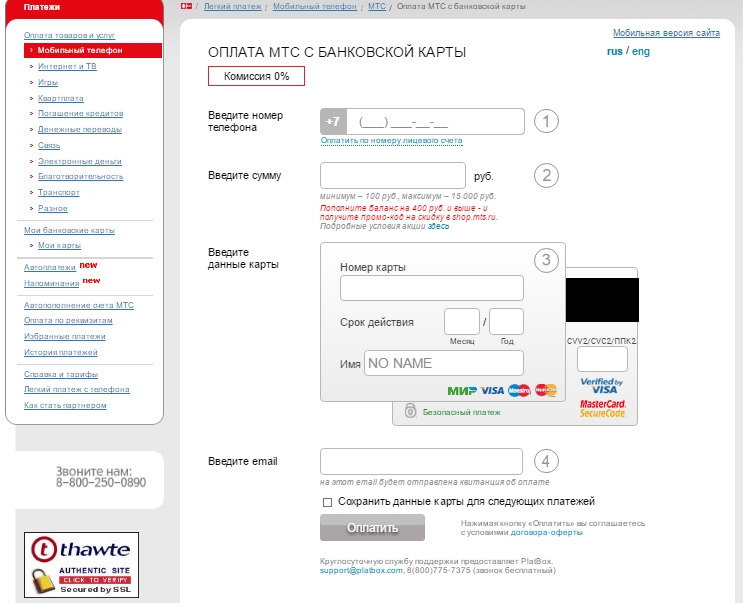
Task: Click the secure payment padlock icon
Action: [x=410, y=410]
